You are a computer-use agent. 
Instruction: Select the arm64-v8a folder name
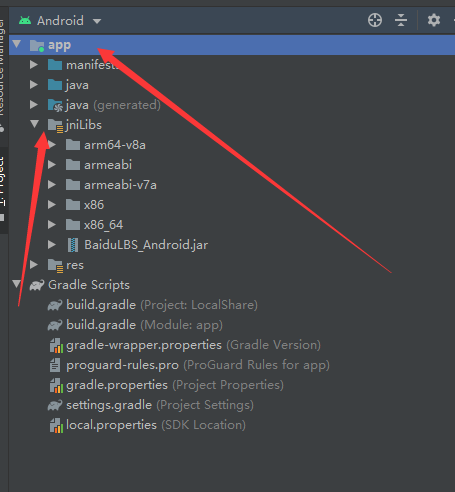[115, 145]
